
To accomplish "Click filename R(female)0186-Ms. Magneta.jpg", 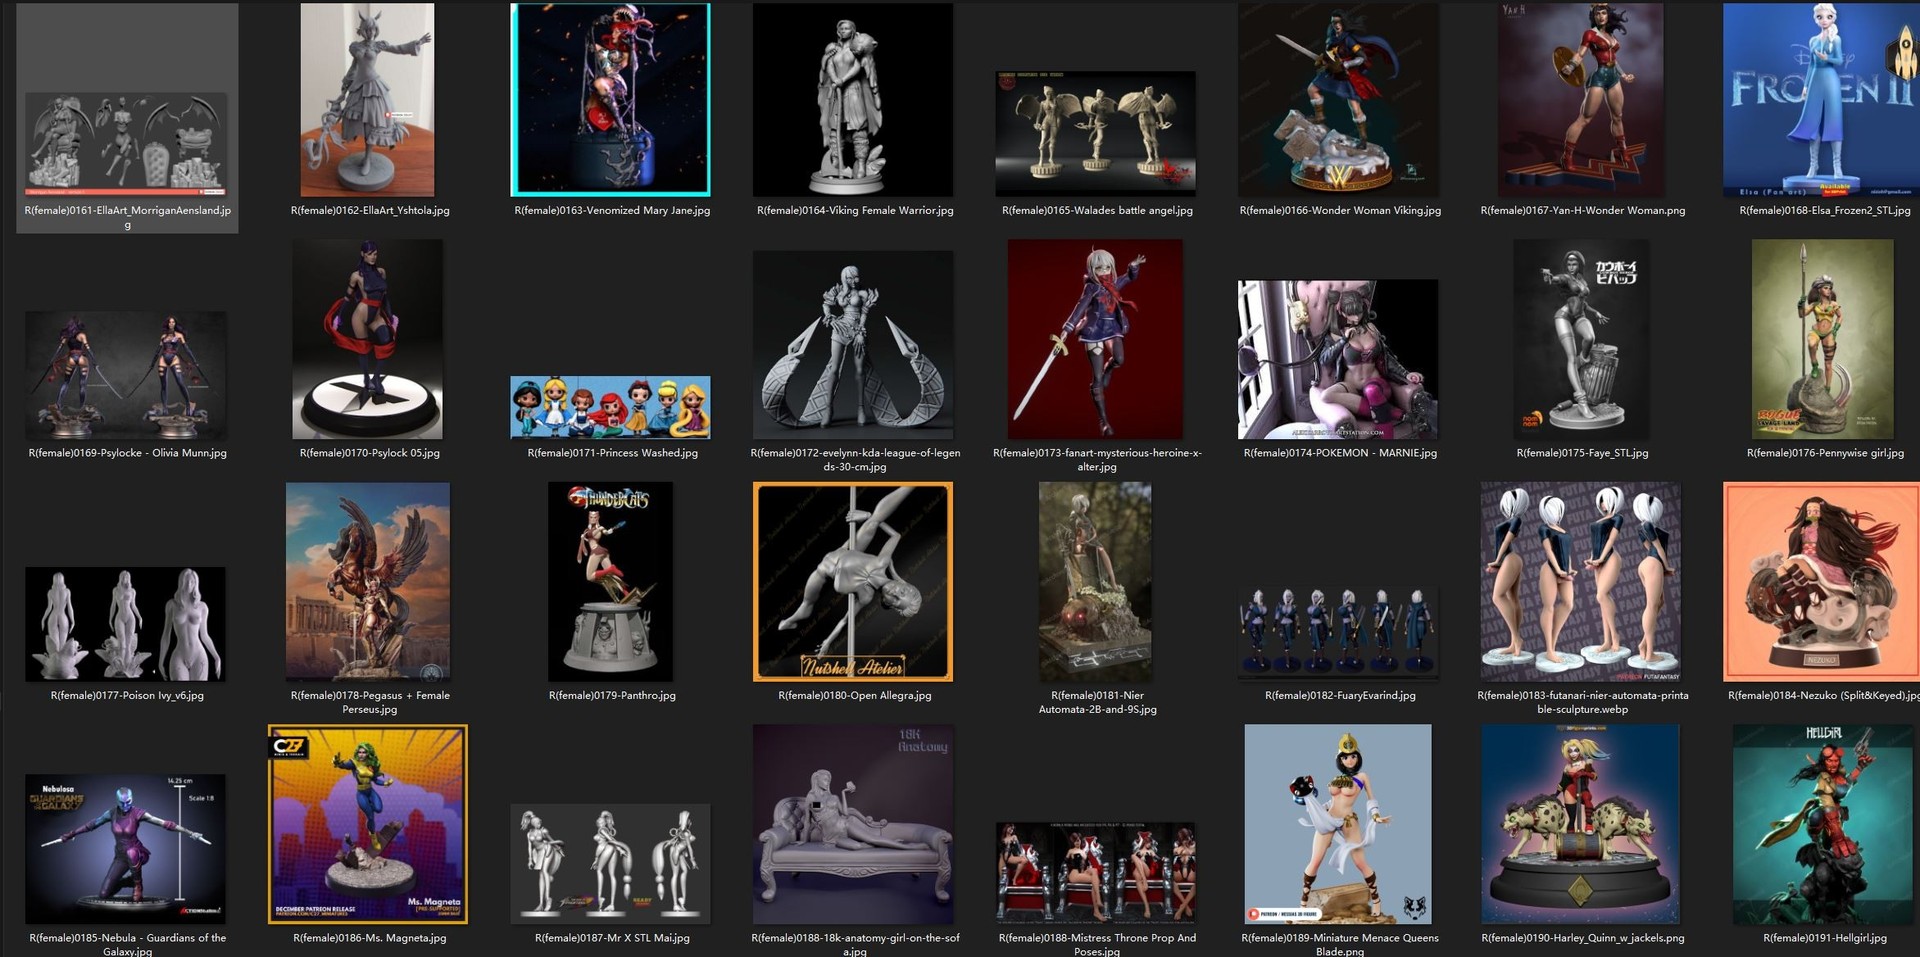I will [370, 938].
